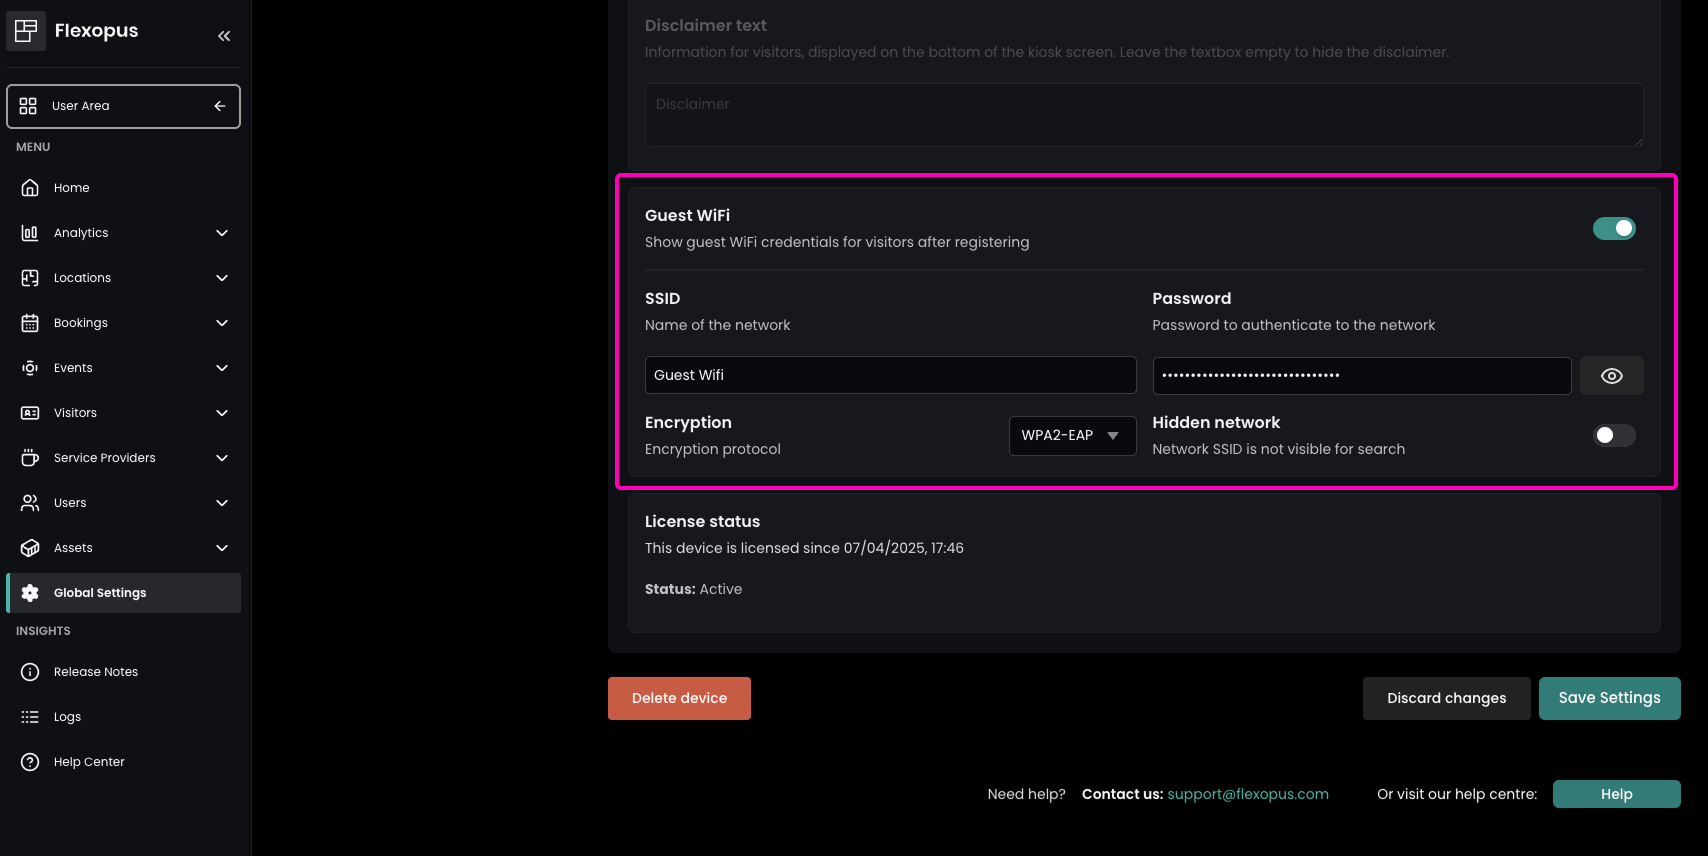Click the Home house icon
Image resolution: width=1708 pixels, height=856 pixels.
(30, 188)
